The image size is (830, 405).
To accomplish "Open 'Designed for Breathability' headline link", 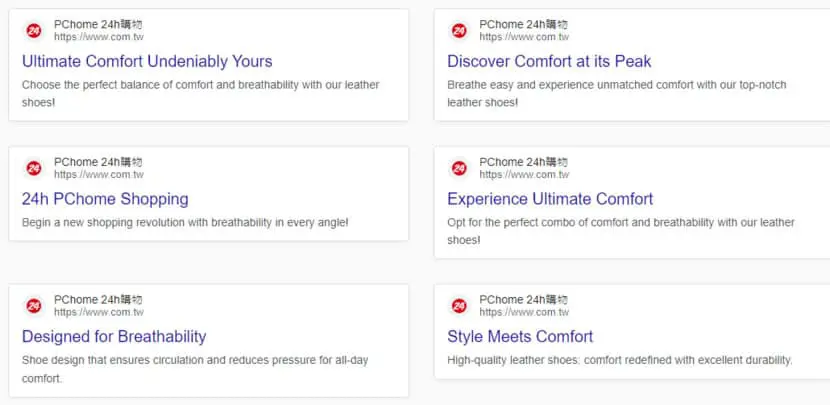I will pyautogui.click(x=114, y=337).
